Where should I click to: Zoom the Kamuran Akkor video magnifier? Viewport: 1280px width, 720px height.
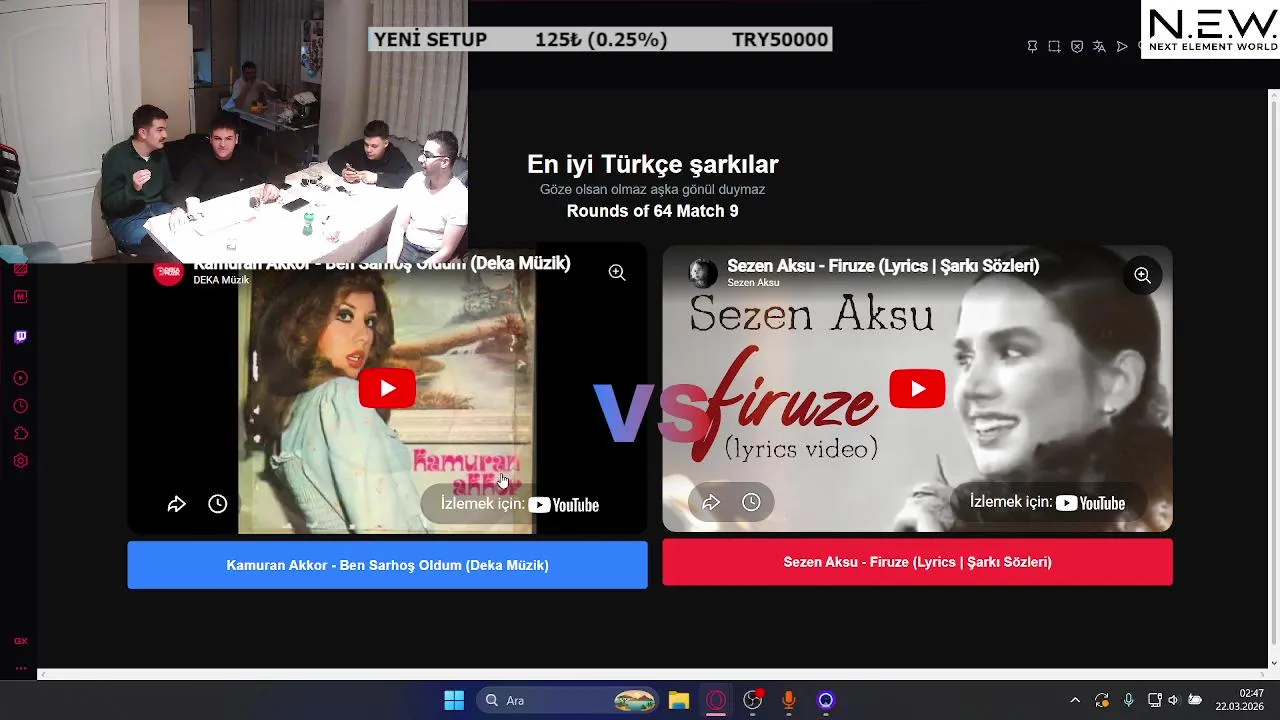point(617,272)
